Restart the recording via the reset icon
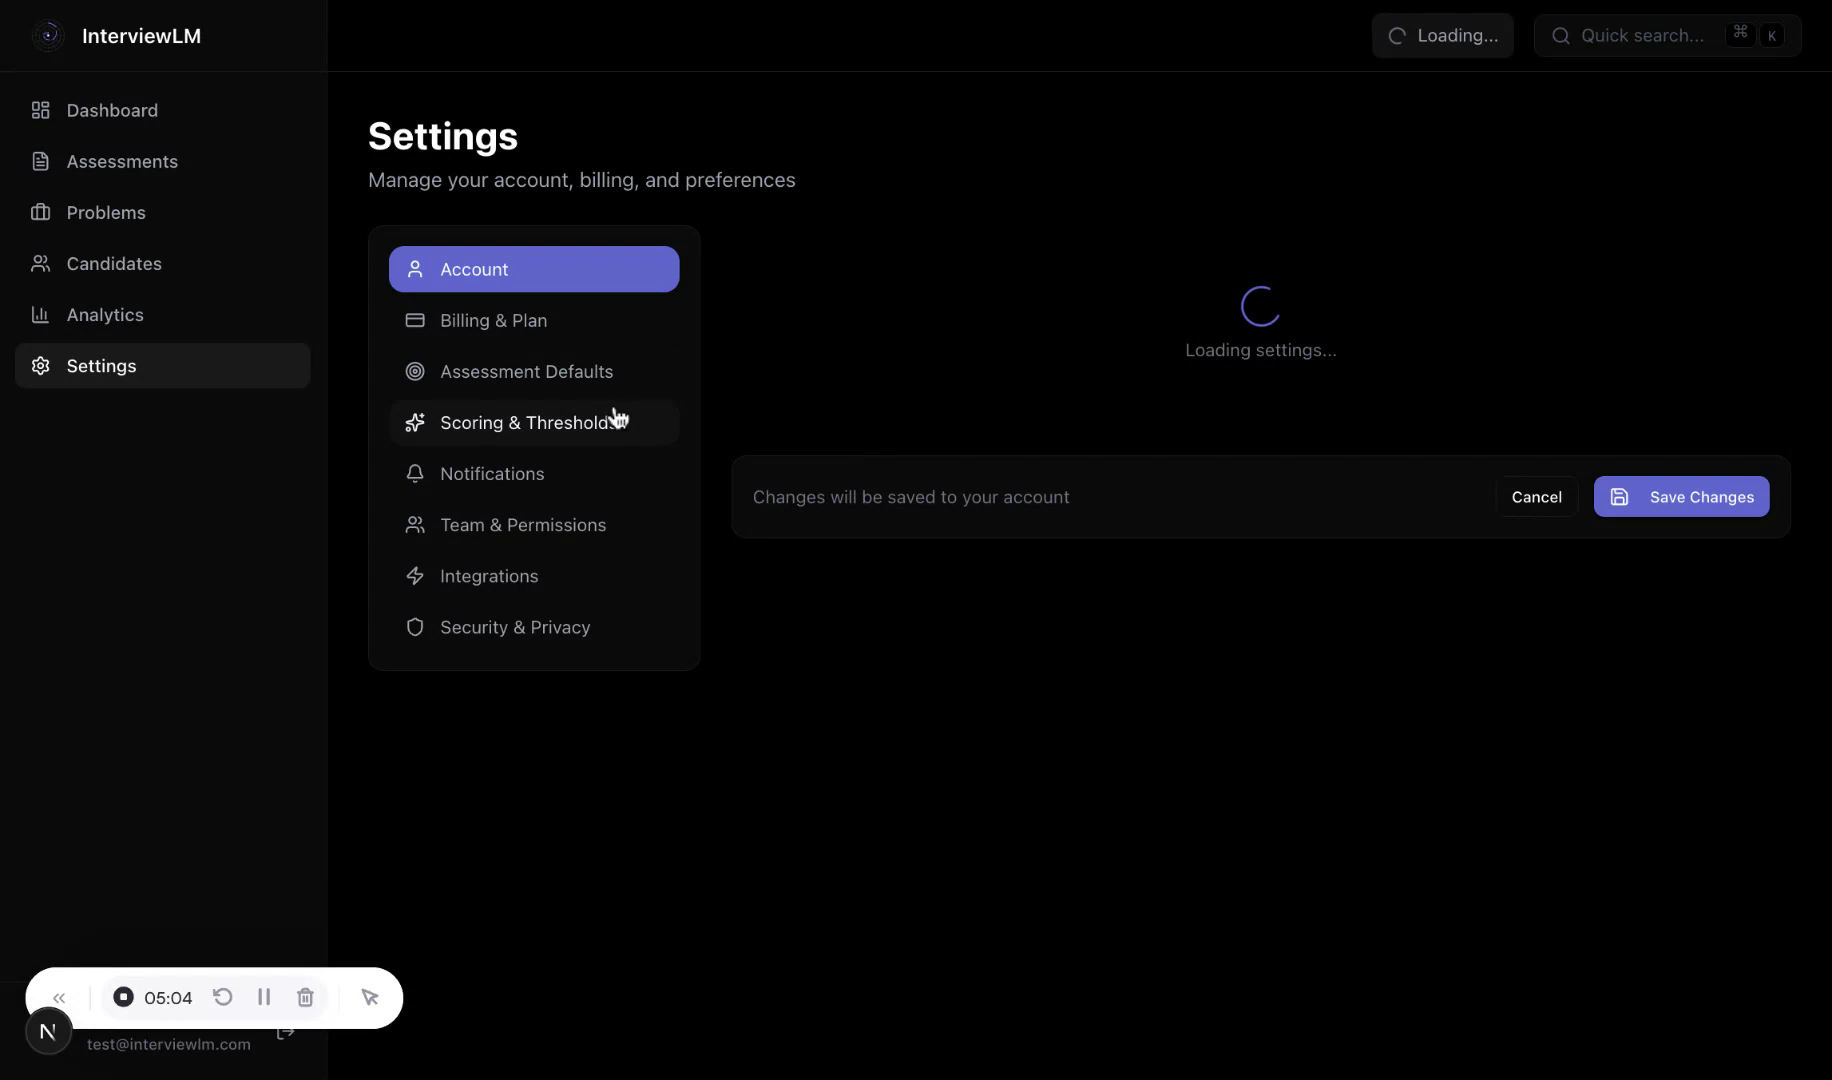Screen dimensions: 1832x1080 (x=222, y=997)
